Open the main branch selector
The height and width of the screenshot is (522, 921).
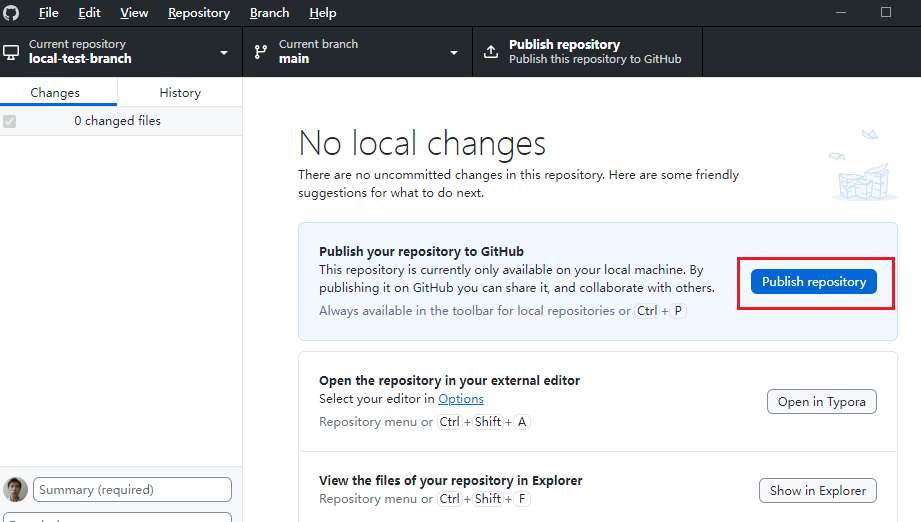click(x=358, y=52)
